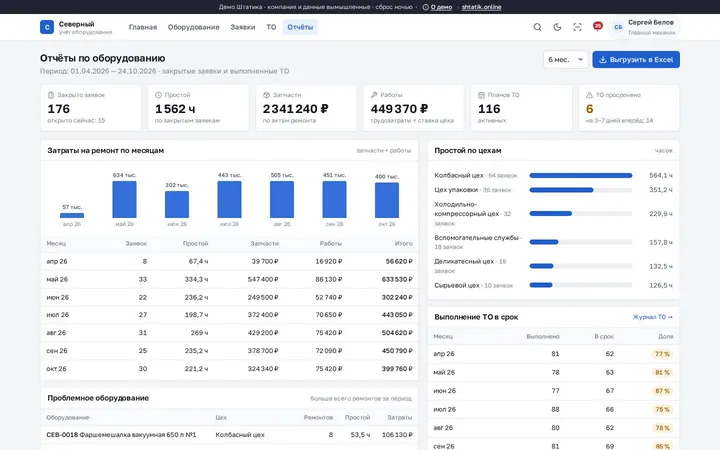Open the Оборудование tab
The image size is (720, 450).
(193, 27)
